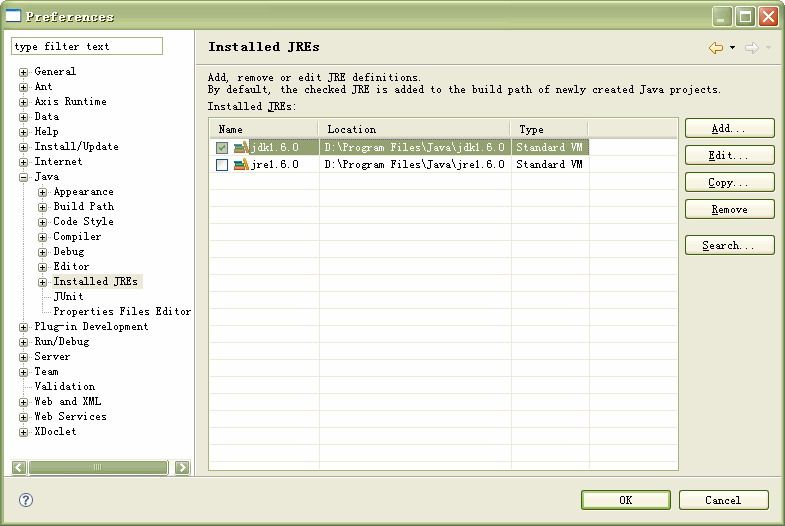
Task: Click the Add... button
Action: pos(729,128)
